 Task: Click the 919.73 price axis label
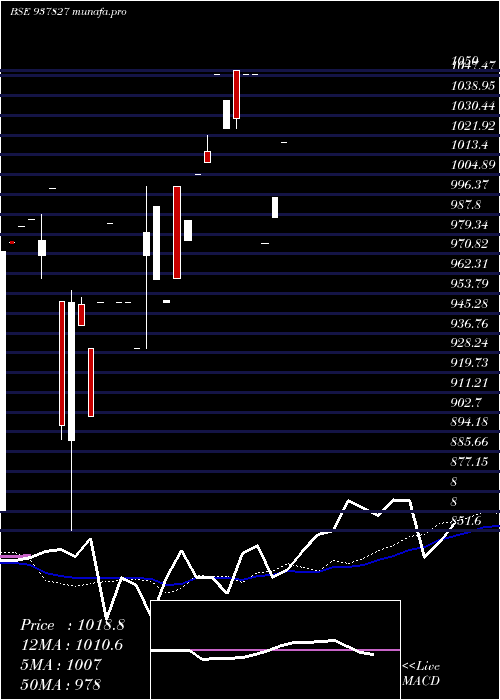click(470, 362)
